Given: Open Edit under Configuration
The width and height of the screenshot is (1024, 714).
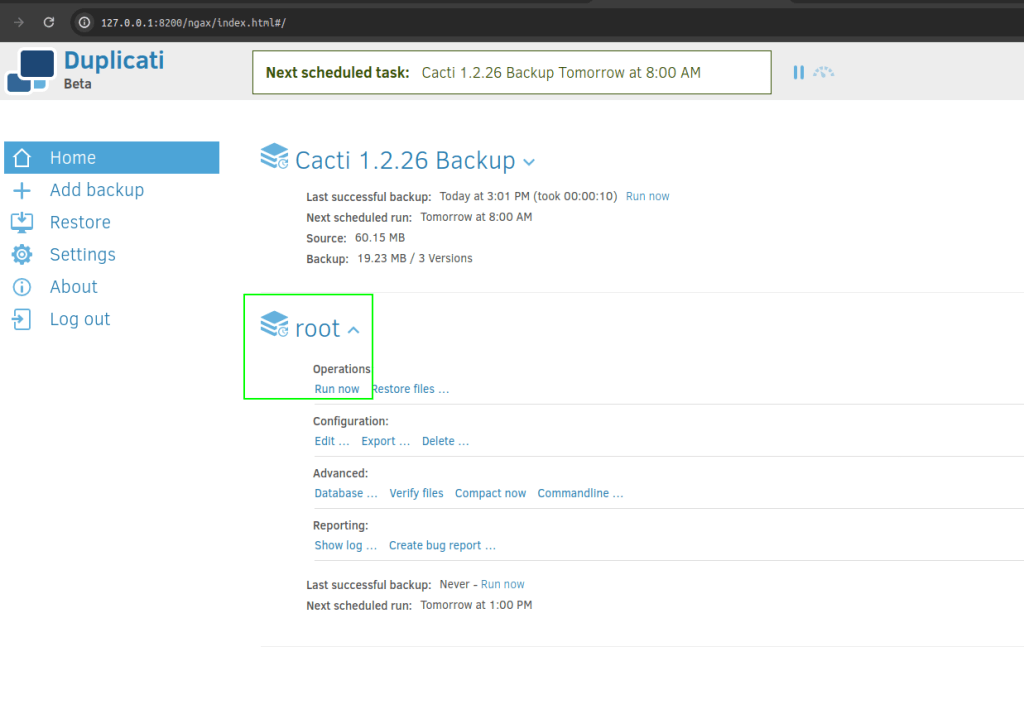Looking at the screenshot, I should click(331, 441).
